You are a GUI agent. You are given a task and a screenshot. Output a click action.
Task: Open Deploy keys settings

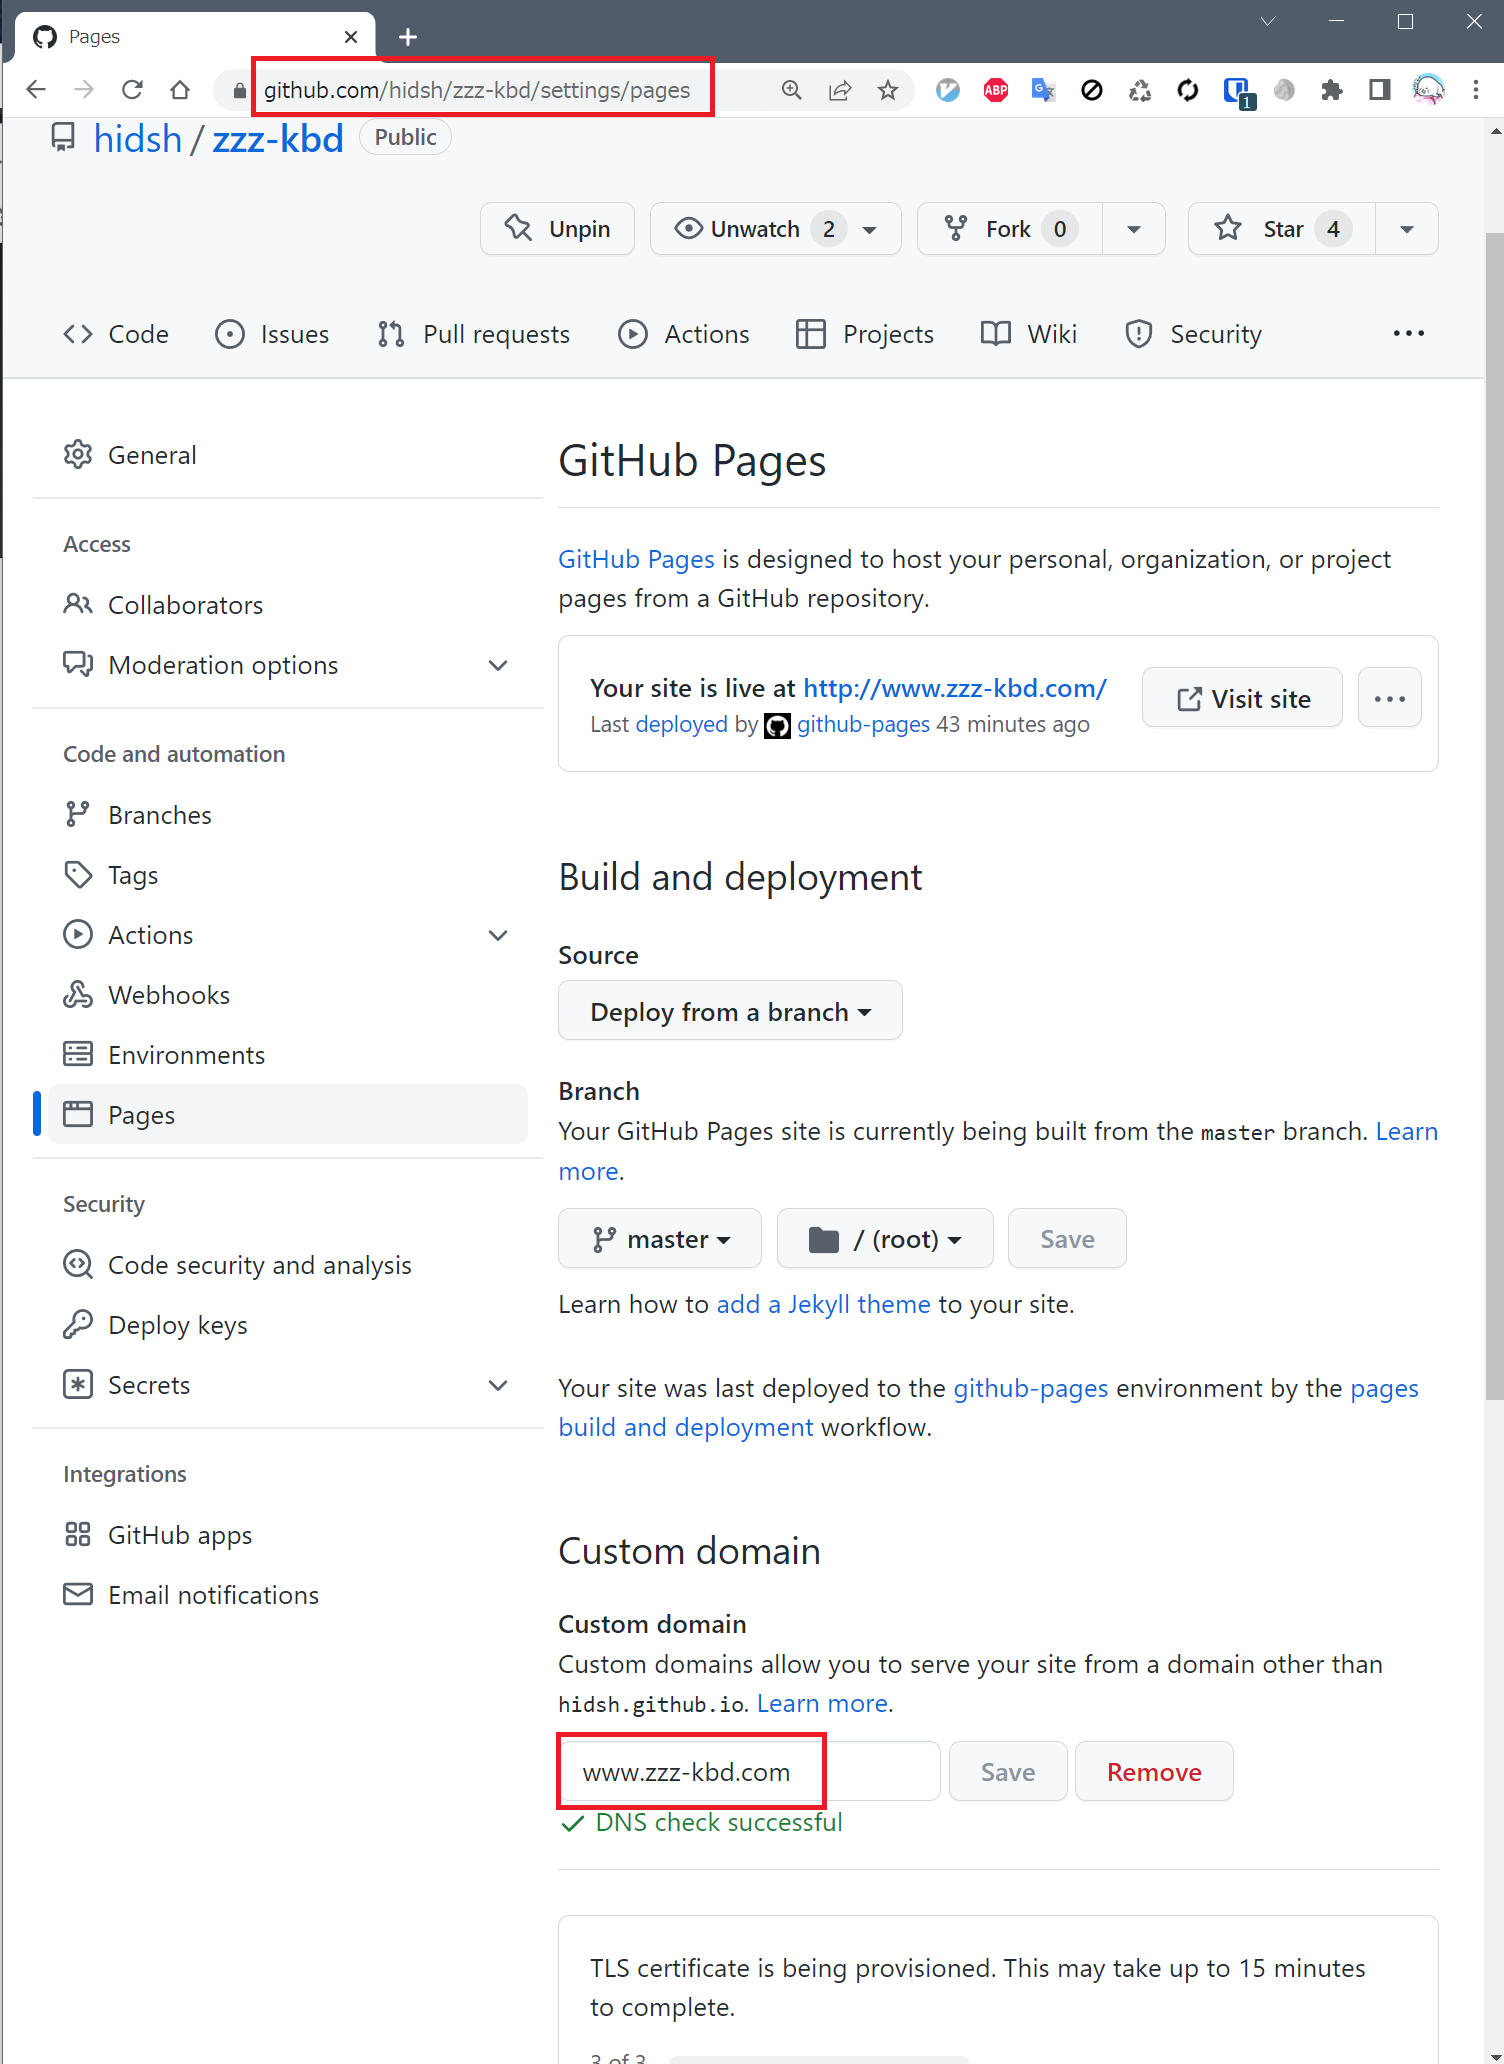point(288,1325)
